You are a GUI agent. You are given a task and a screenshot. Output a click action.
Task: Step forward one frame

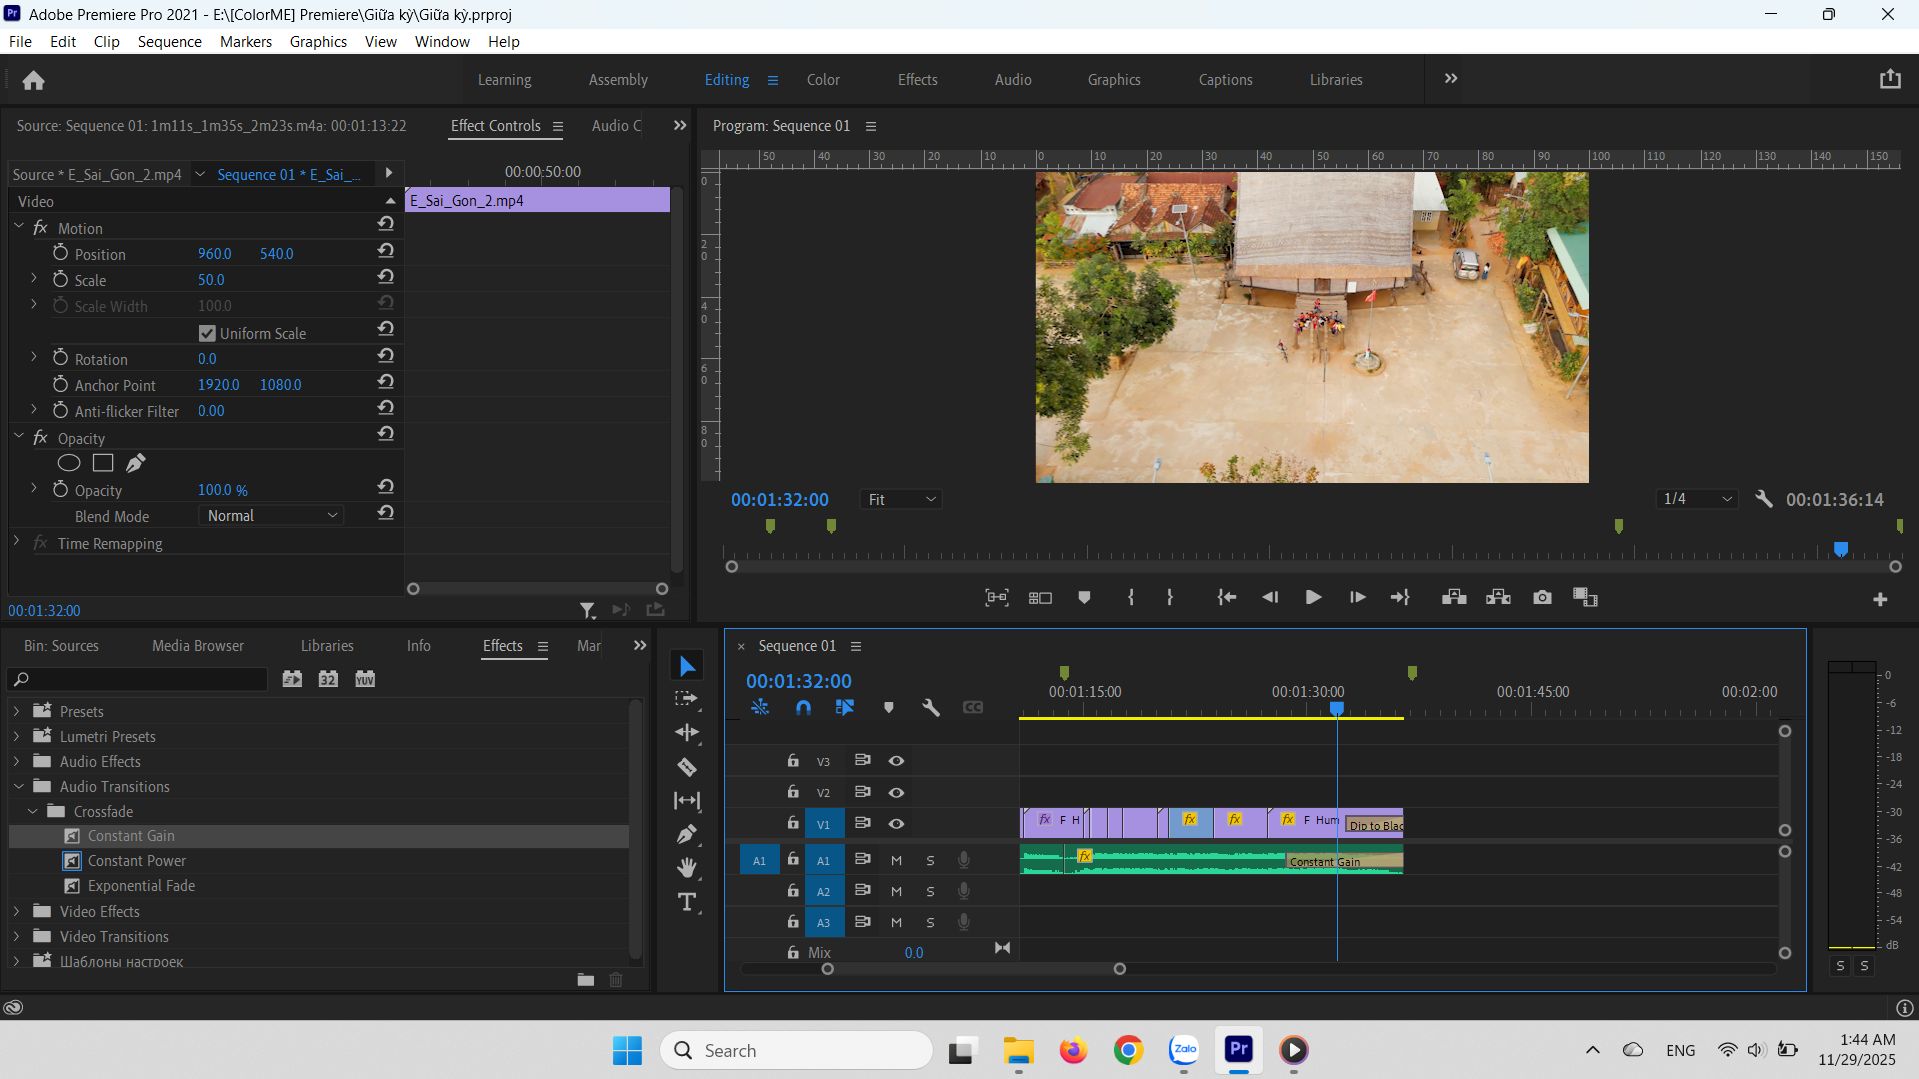coord(1357,597)
